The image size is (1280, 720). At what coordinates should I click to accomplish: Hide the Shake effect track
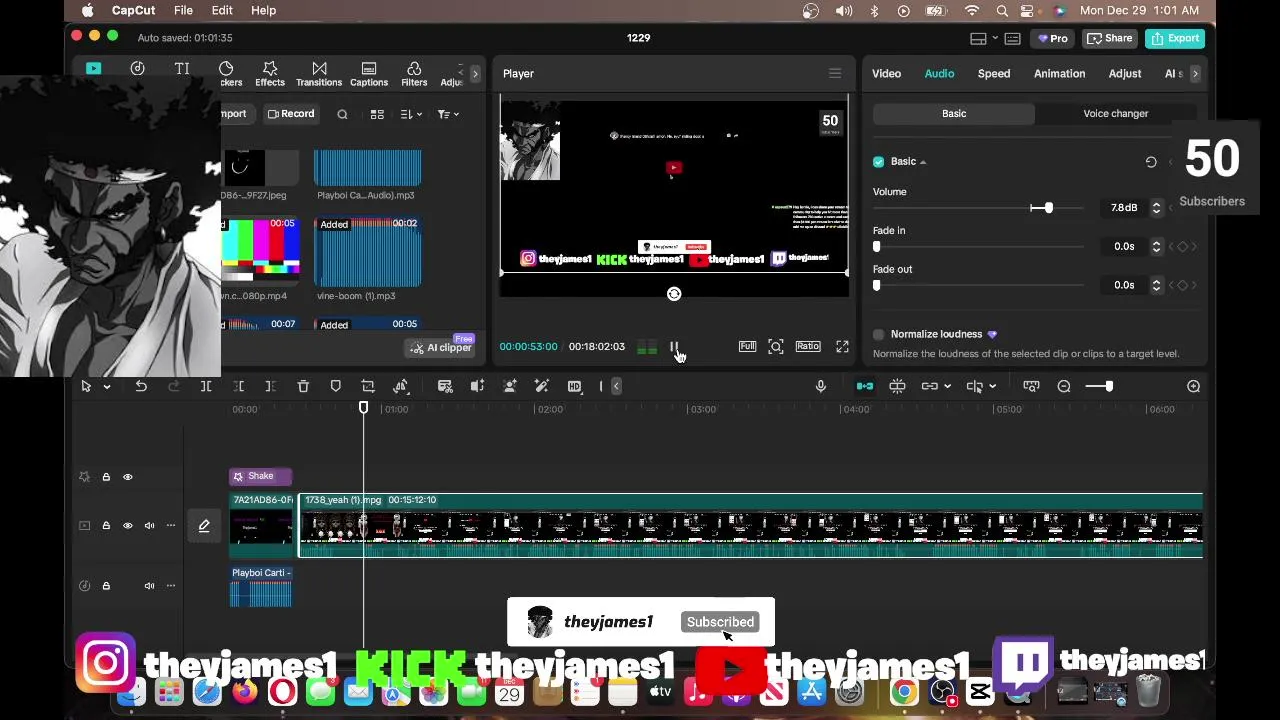coord(128,477)
